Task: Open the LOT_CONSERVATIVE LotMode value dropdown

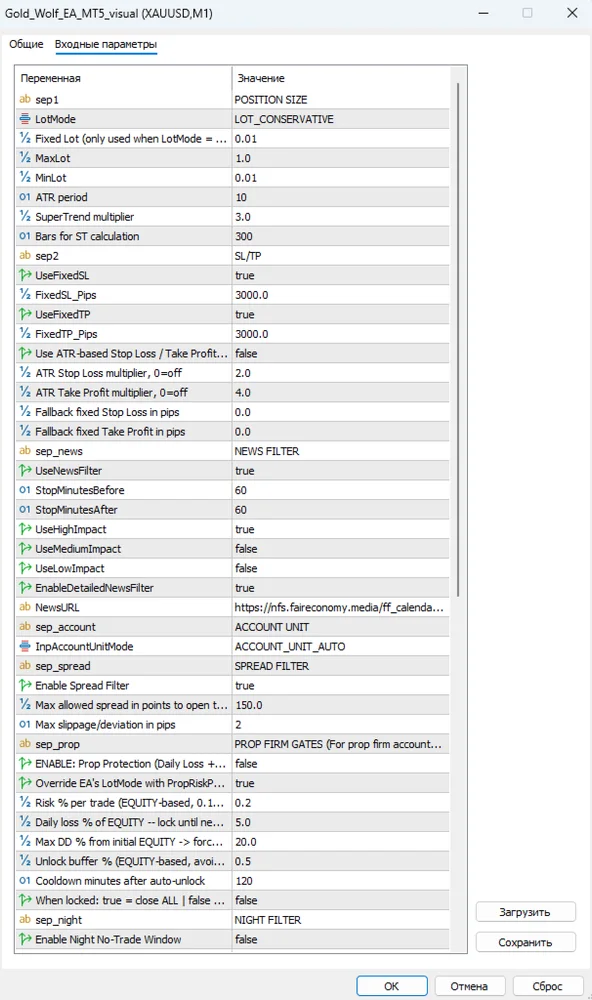Action: coord(341,119)
